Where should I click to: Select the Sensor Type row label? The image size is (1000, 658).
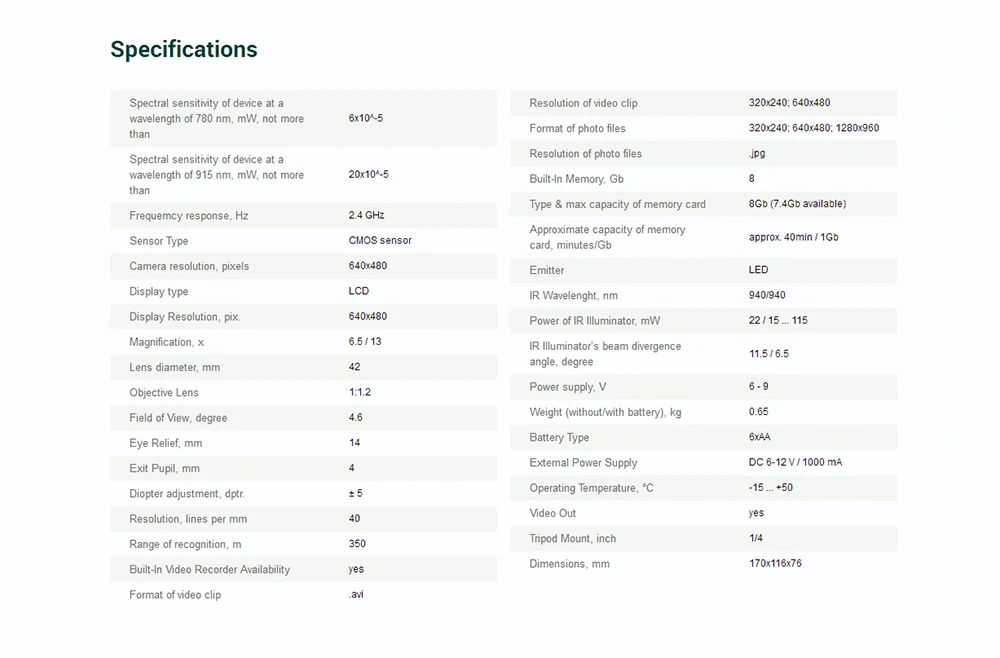click(159, 241)
